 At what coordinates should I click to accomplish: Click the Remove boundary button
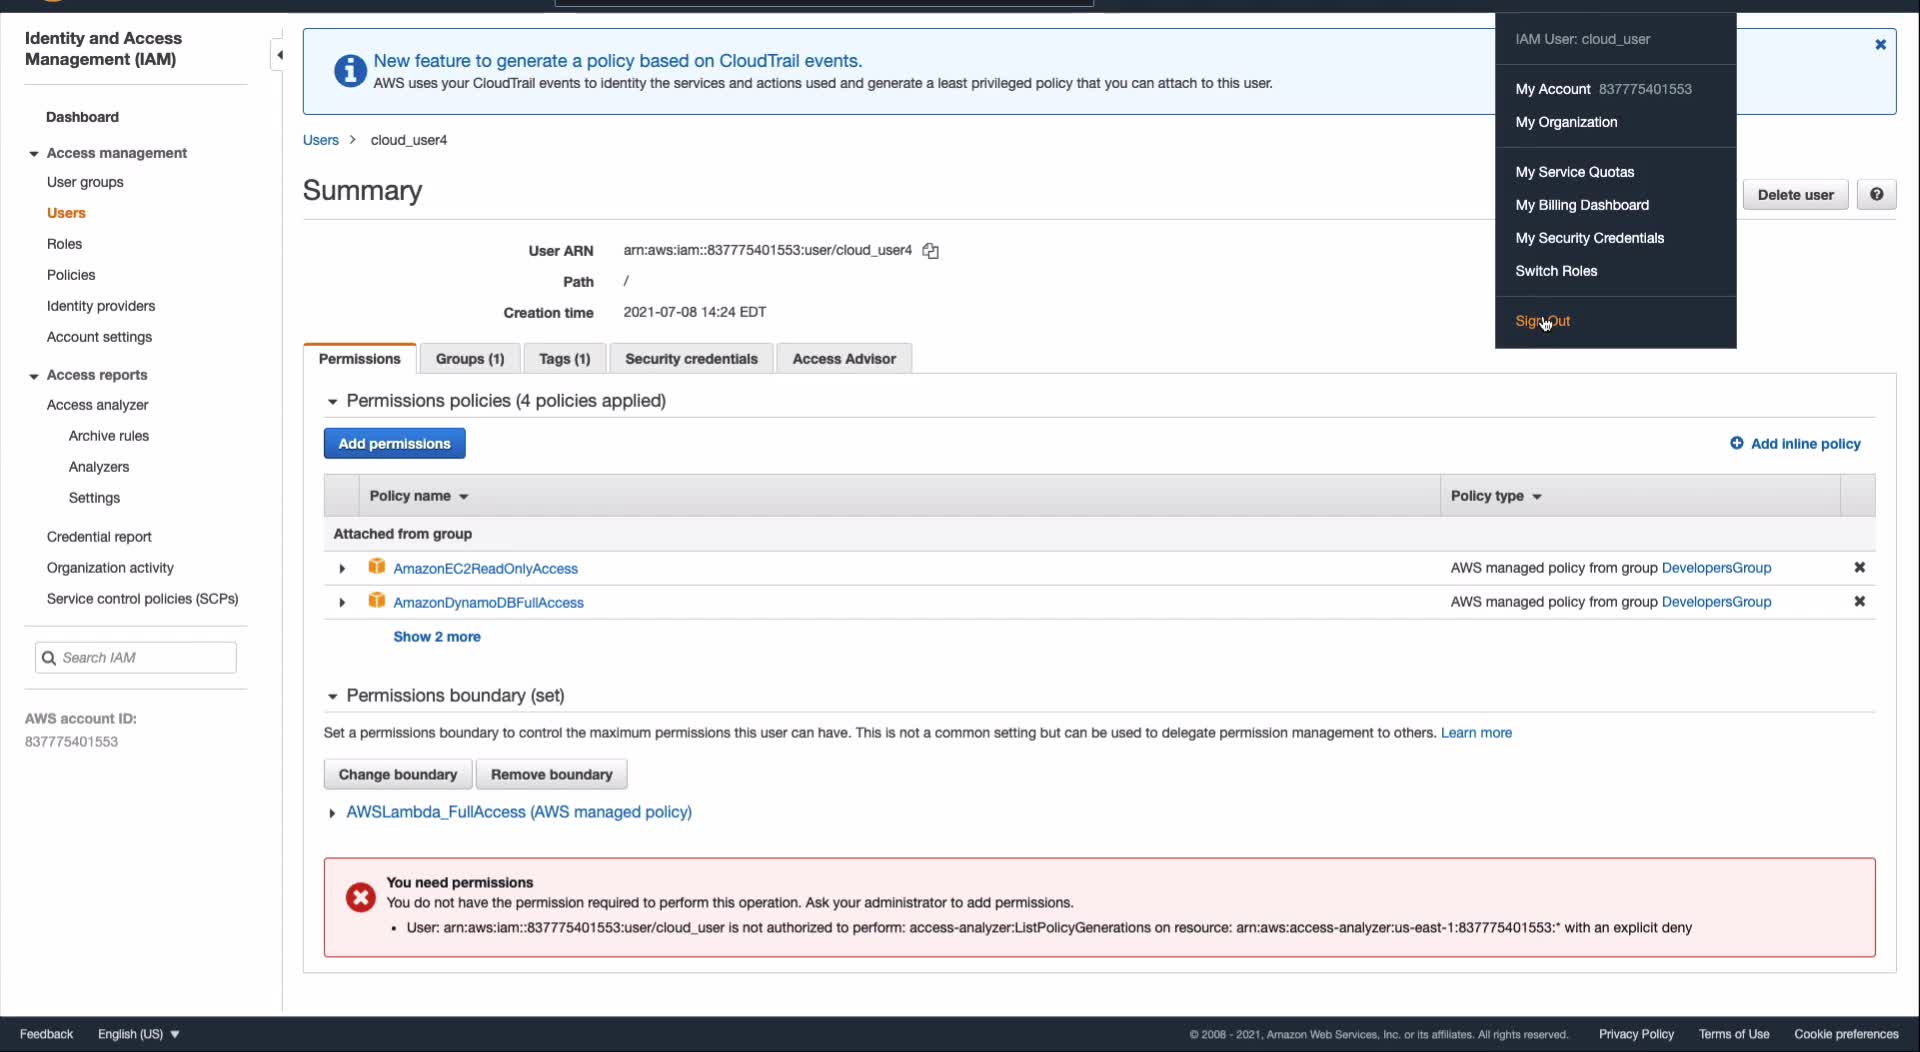[x=551, y=775]
